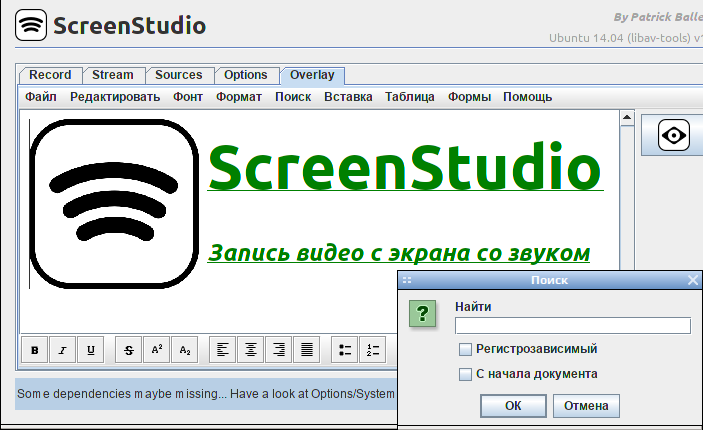The image size is (703, 430).
Task: Confirm search with OK button
Action: point(513,406)
